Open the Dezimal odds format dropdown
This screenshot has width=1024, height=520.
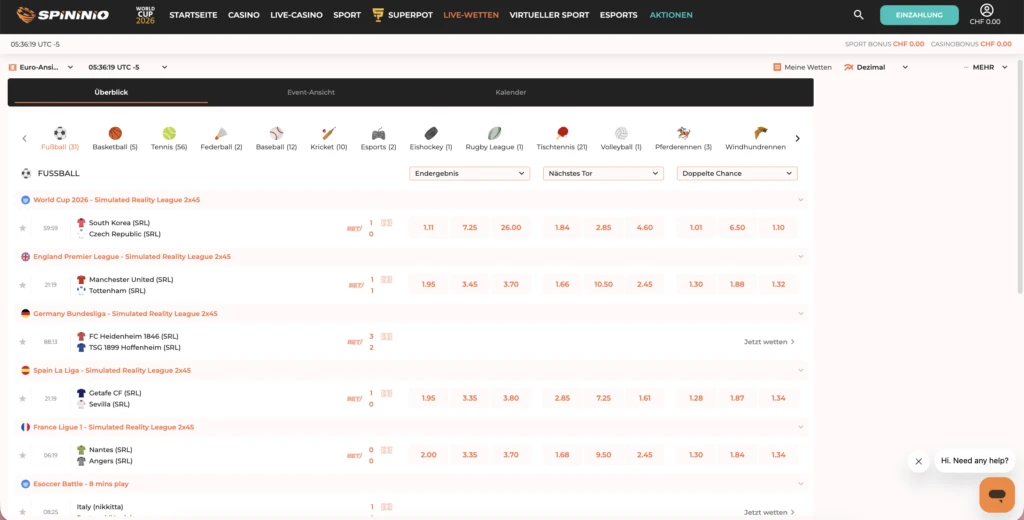[876, 67]
